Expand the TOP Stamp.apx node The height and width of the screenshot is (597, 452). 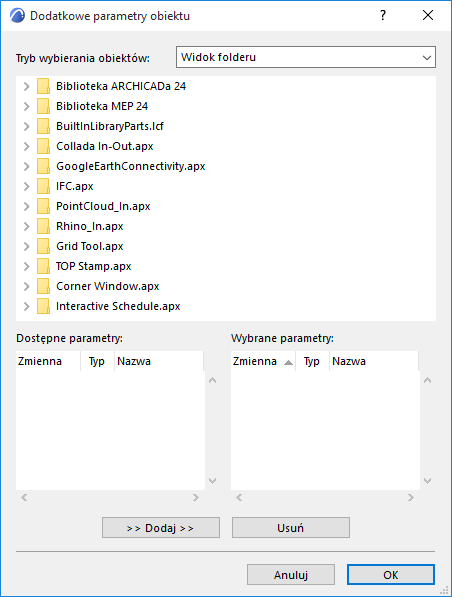pyautogui.click(x=27, y=266)
